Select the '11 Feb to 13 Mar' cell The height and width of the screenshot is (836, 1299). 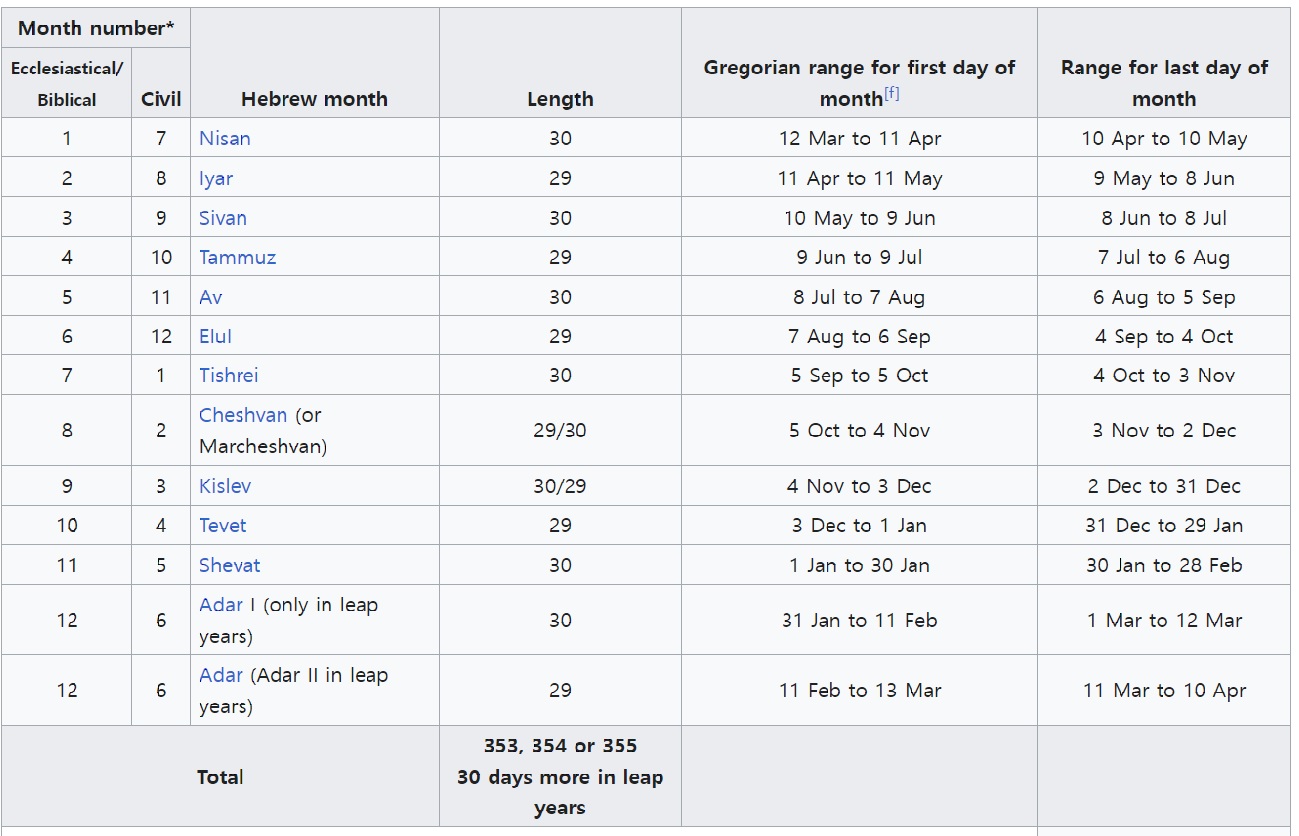[x=860, y=690]
